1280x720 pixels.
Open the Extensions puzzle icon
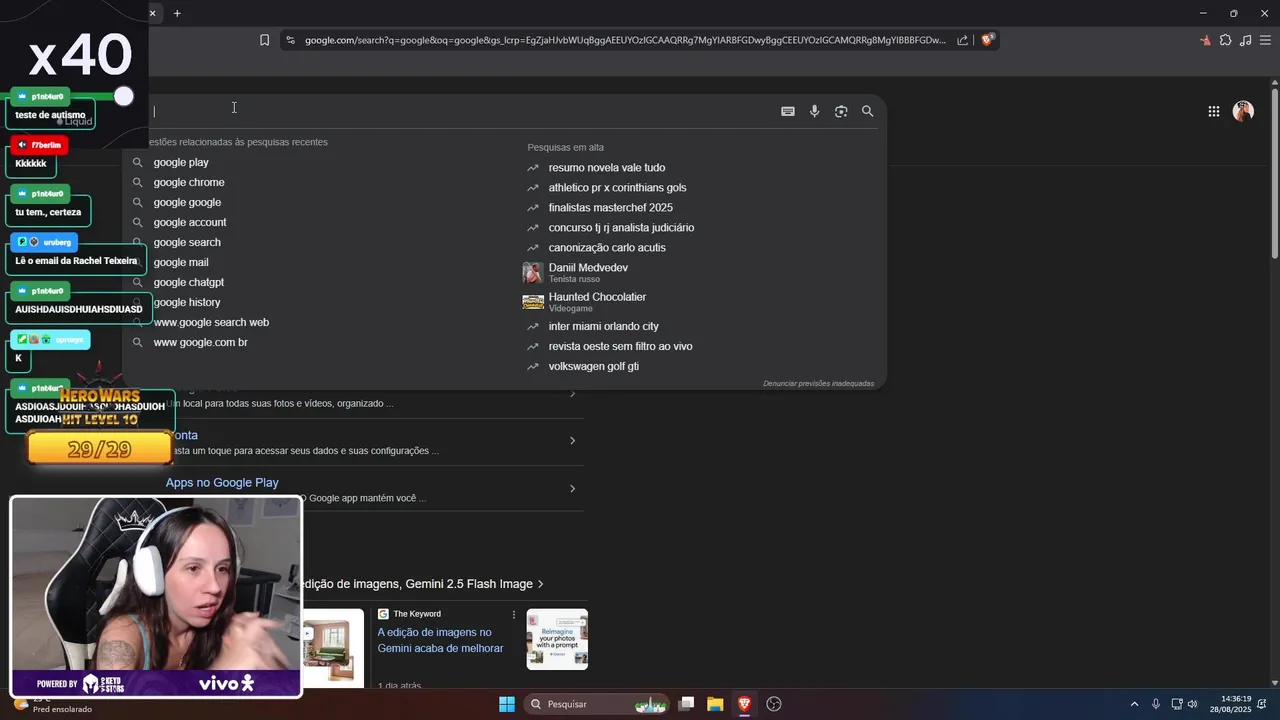(x=1225, y=40)
